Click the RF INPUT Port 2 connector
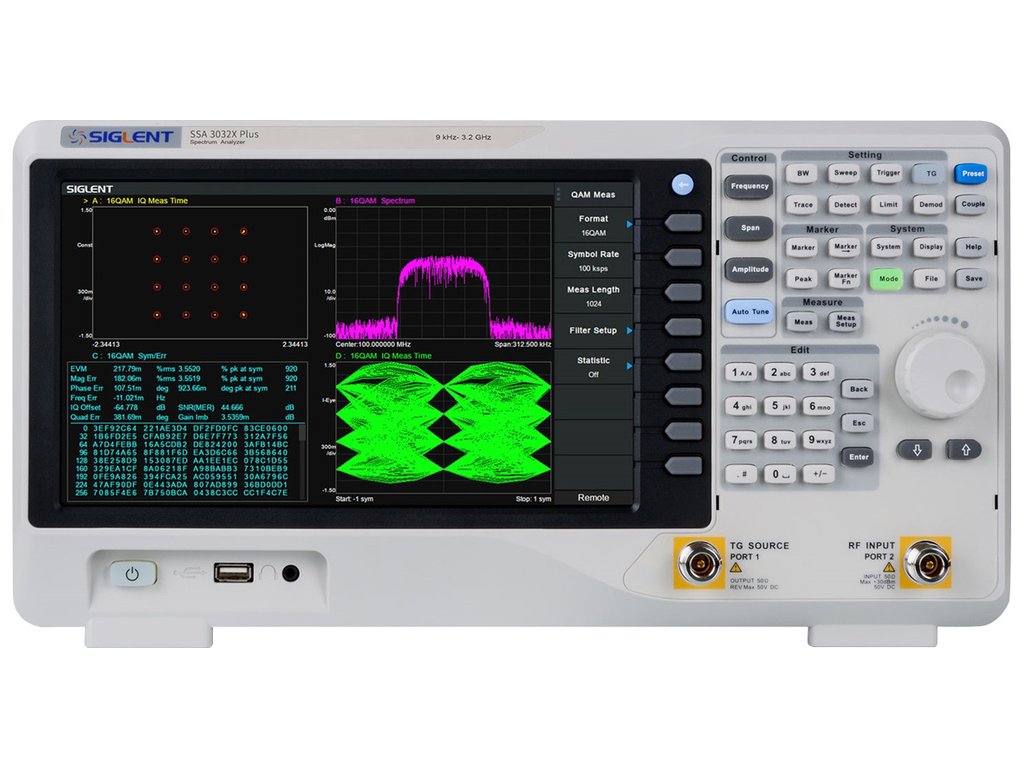 tap(926, 562)
